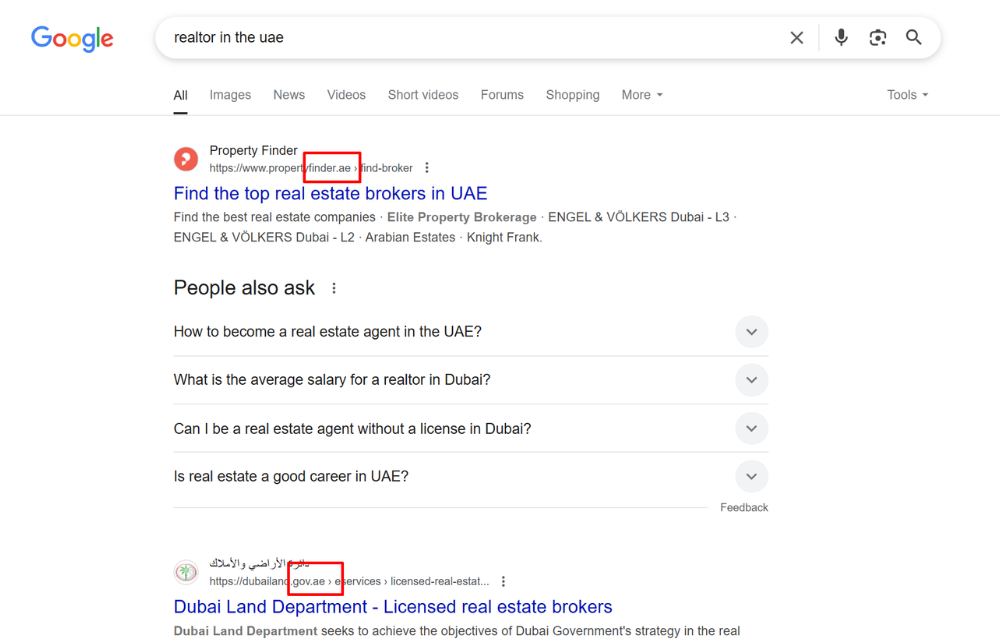Clear the search query with the X icon
Image resolution: width=1000 pixels, height=640 pixels.
[797, 37]
